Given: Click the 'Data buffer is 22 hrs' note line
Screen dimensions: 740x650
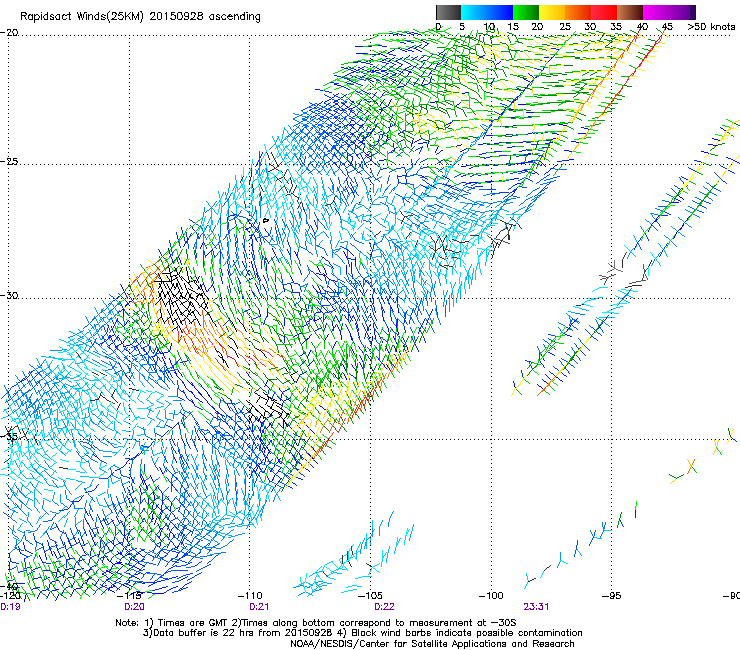Looking at the screenshot, I should click(362, 633).
